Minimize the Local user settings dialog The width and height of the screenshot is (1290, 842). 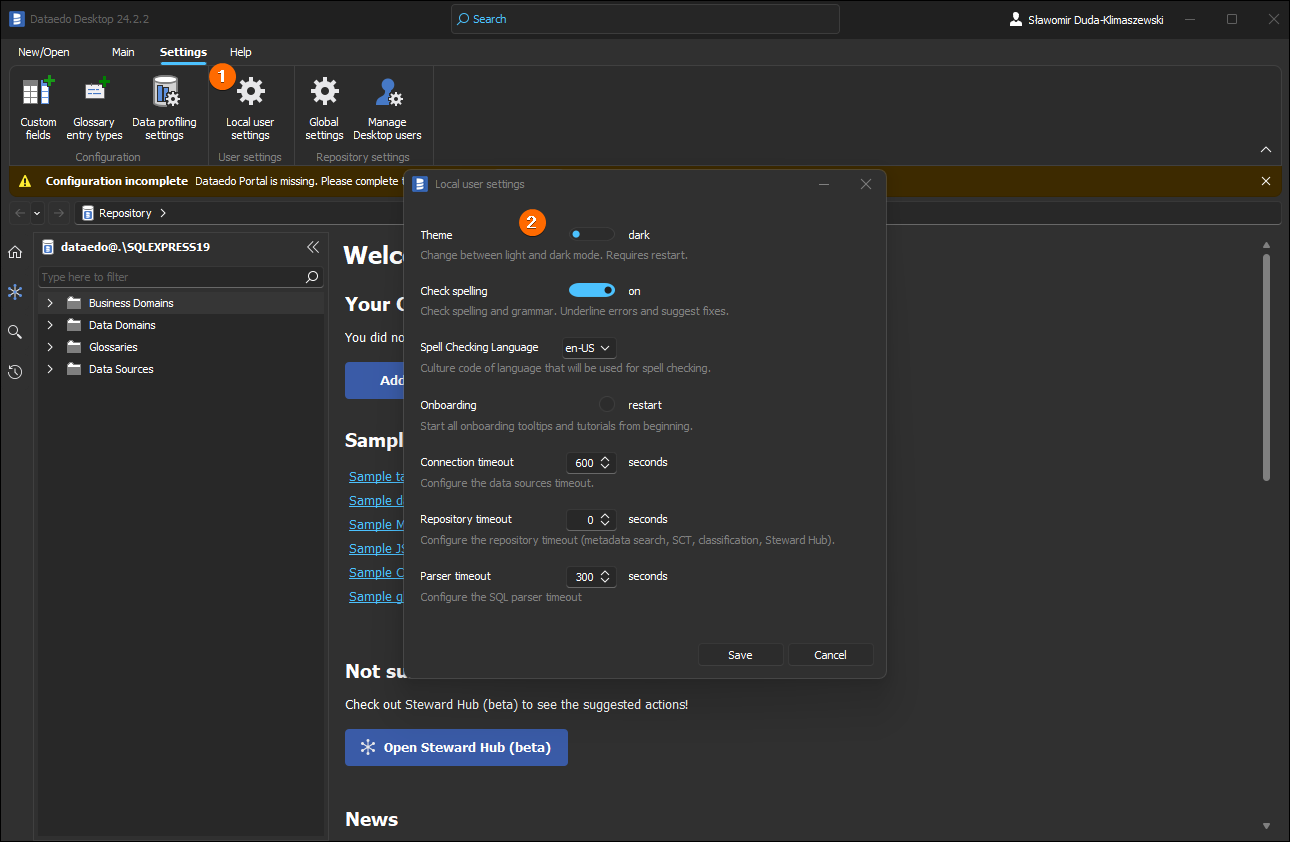[824, 184]
